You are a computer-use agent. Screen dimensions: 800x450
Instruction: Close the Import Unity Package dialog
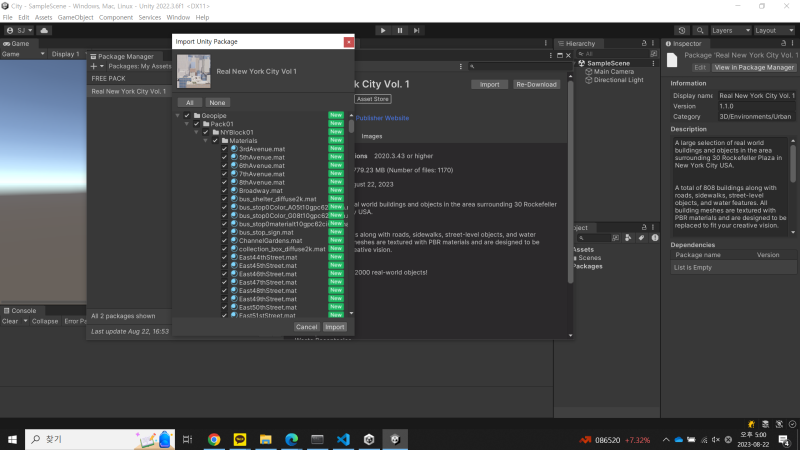[348, 42]
